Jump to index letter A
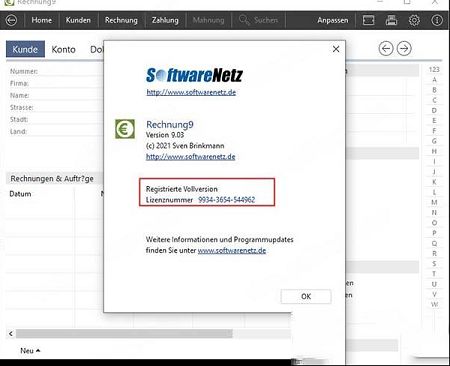This screenshot has width=450, height=366. coord(434,80)
